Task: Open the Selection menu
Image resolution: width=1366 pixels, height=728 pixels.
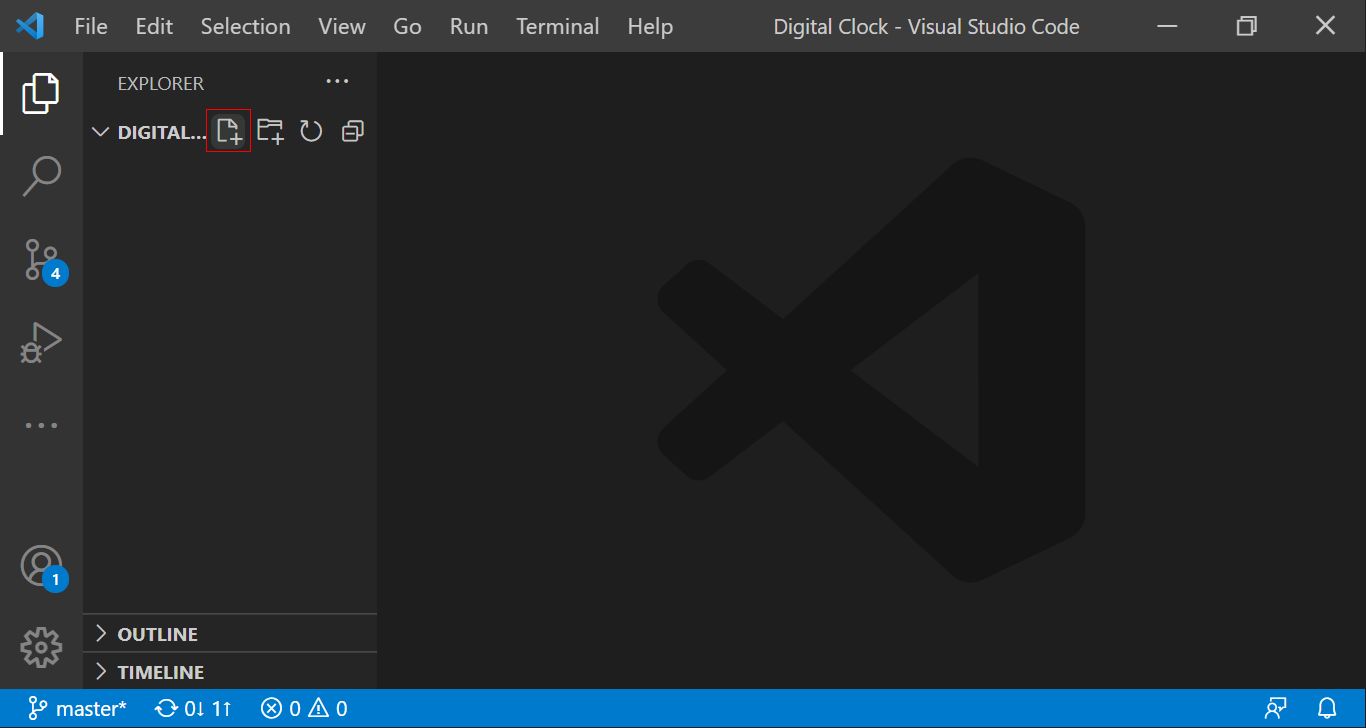Action: click(x=245, y=26)
